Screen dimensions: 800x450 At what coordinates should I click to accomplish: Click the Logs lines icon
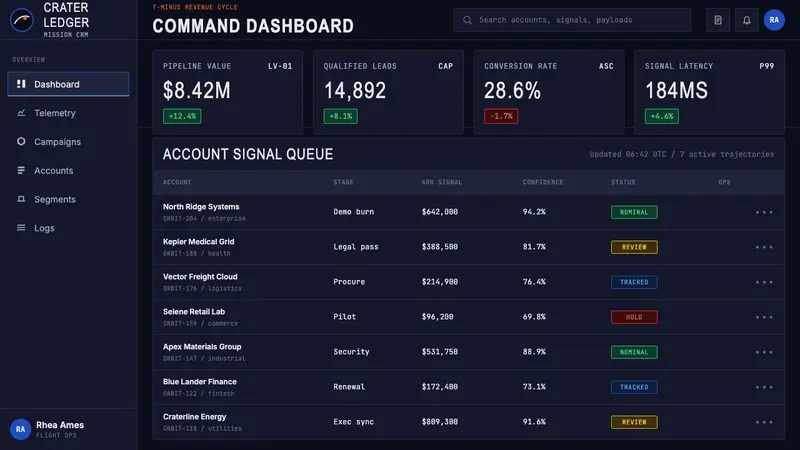pyautogui.click(x=21, y=228)
